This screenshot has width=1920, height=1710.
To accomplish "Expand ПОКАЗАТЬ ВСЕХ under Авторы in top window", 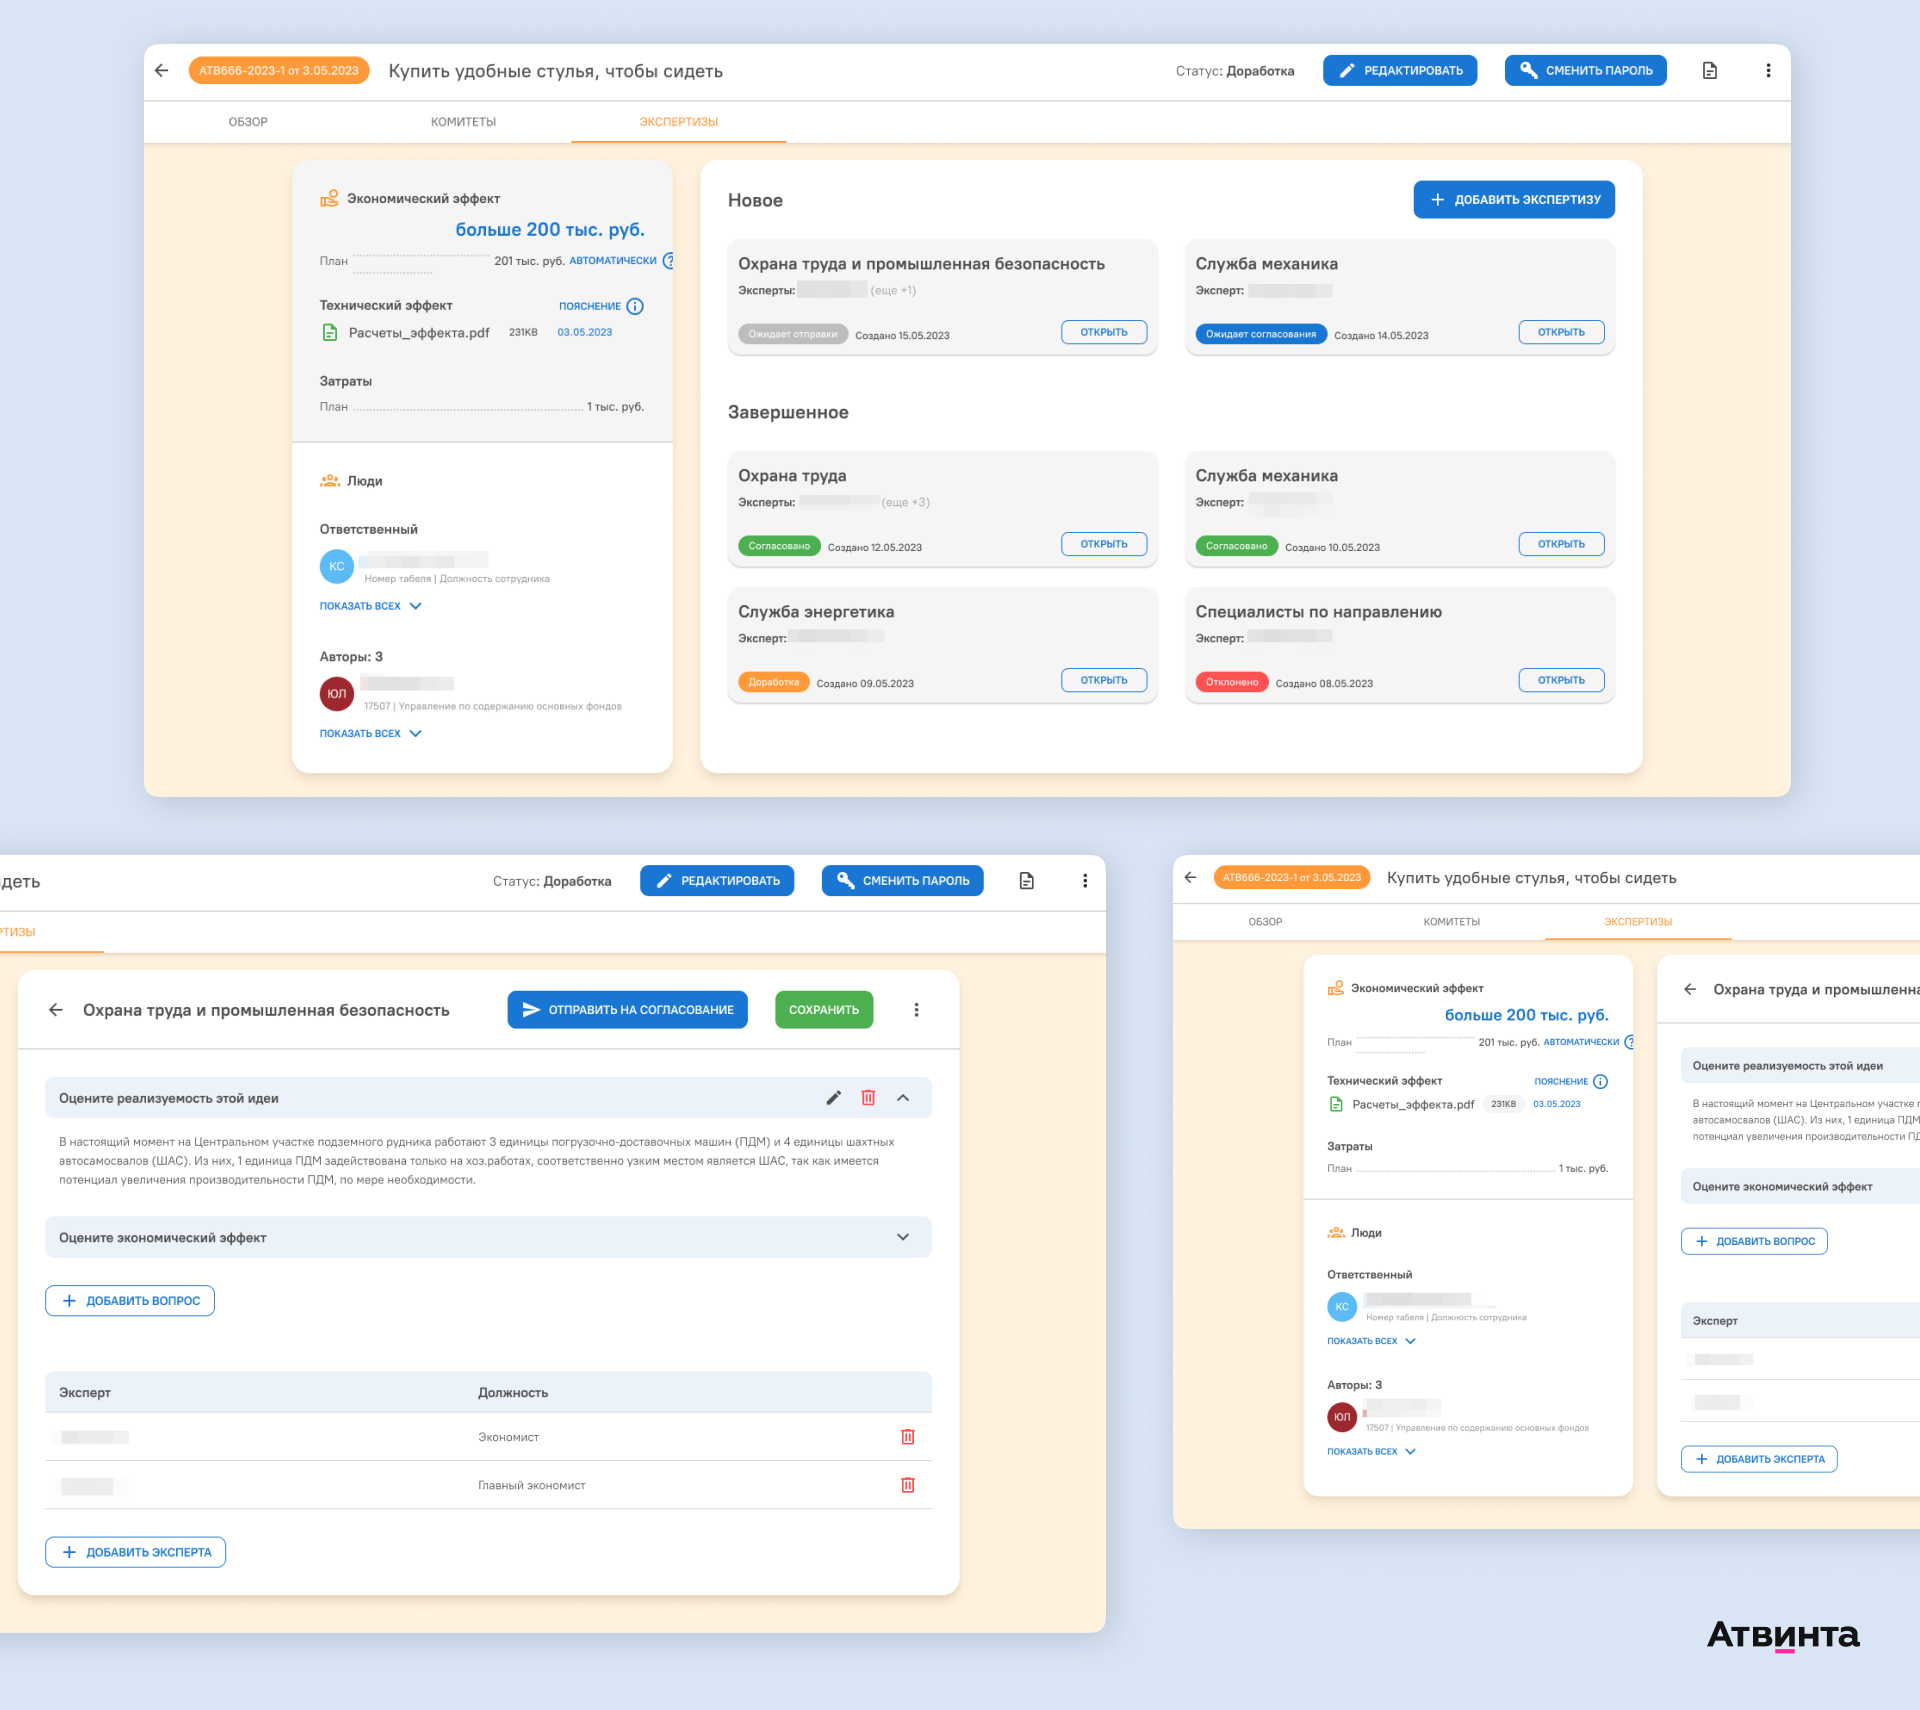I will tap(370, 733).
